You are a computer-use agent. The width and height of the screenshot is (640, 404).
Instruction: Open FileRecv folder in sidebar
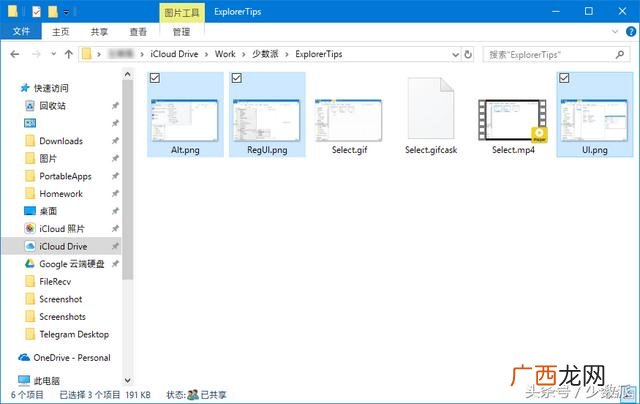click(55, 281)
